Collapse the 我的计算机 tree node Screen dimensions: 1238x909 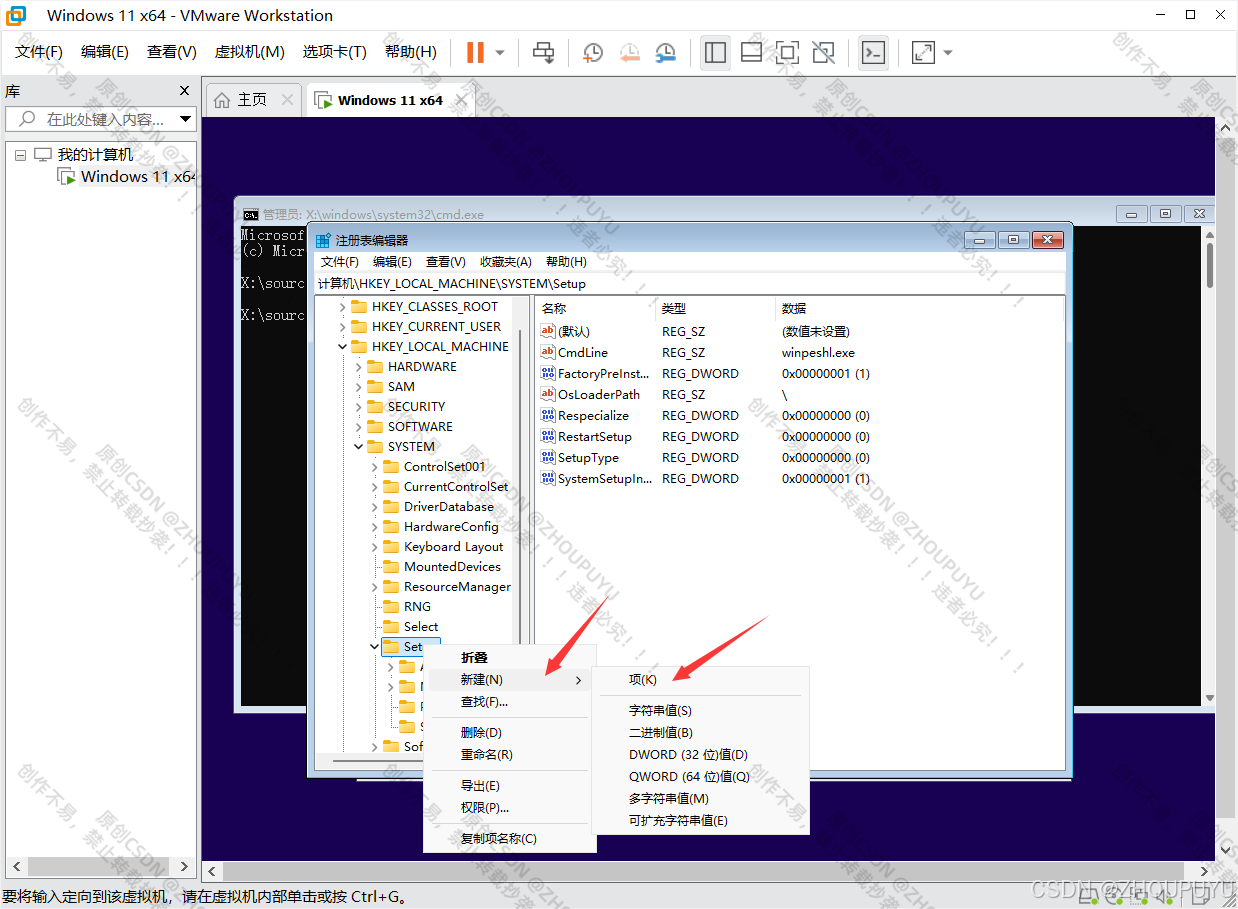(x=20, y=155)
